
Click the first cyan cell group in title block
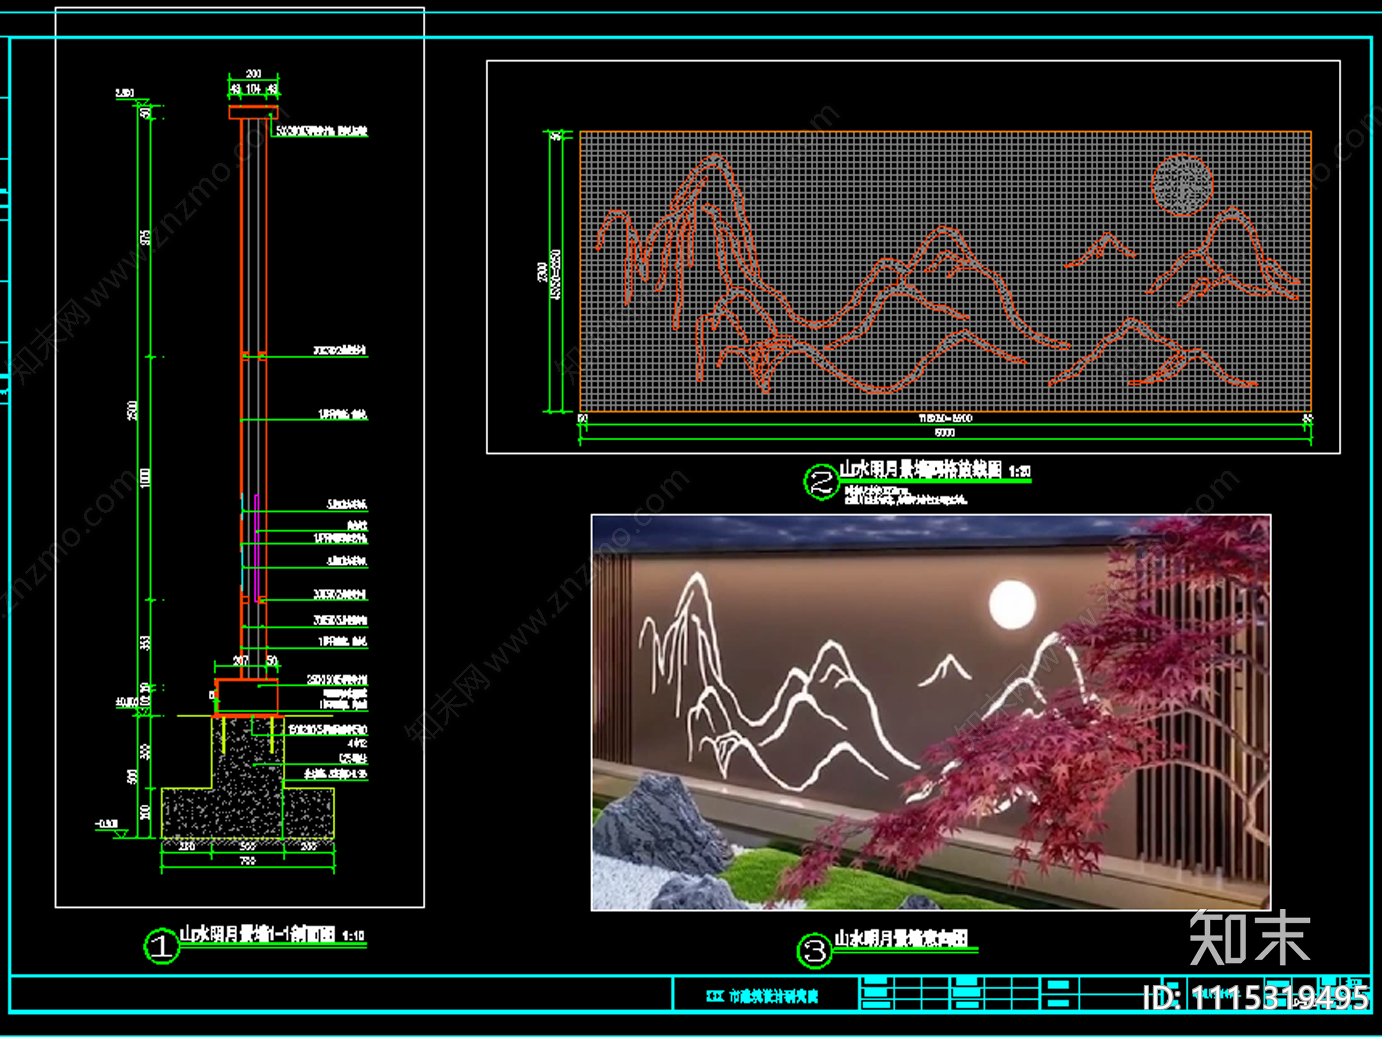tap(875, 993)
